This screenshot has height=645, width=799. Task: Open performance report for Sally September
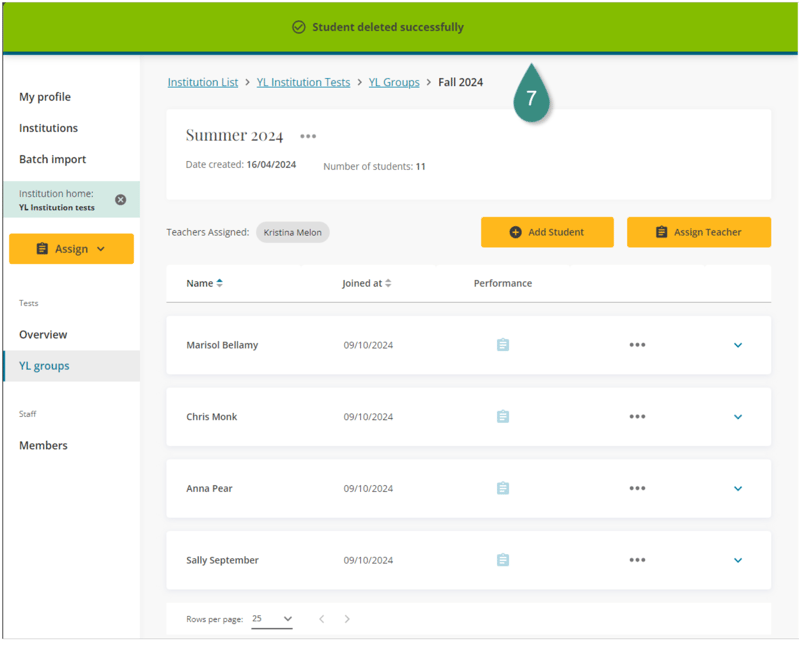tap(503, 560)
